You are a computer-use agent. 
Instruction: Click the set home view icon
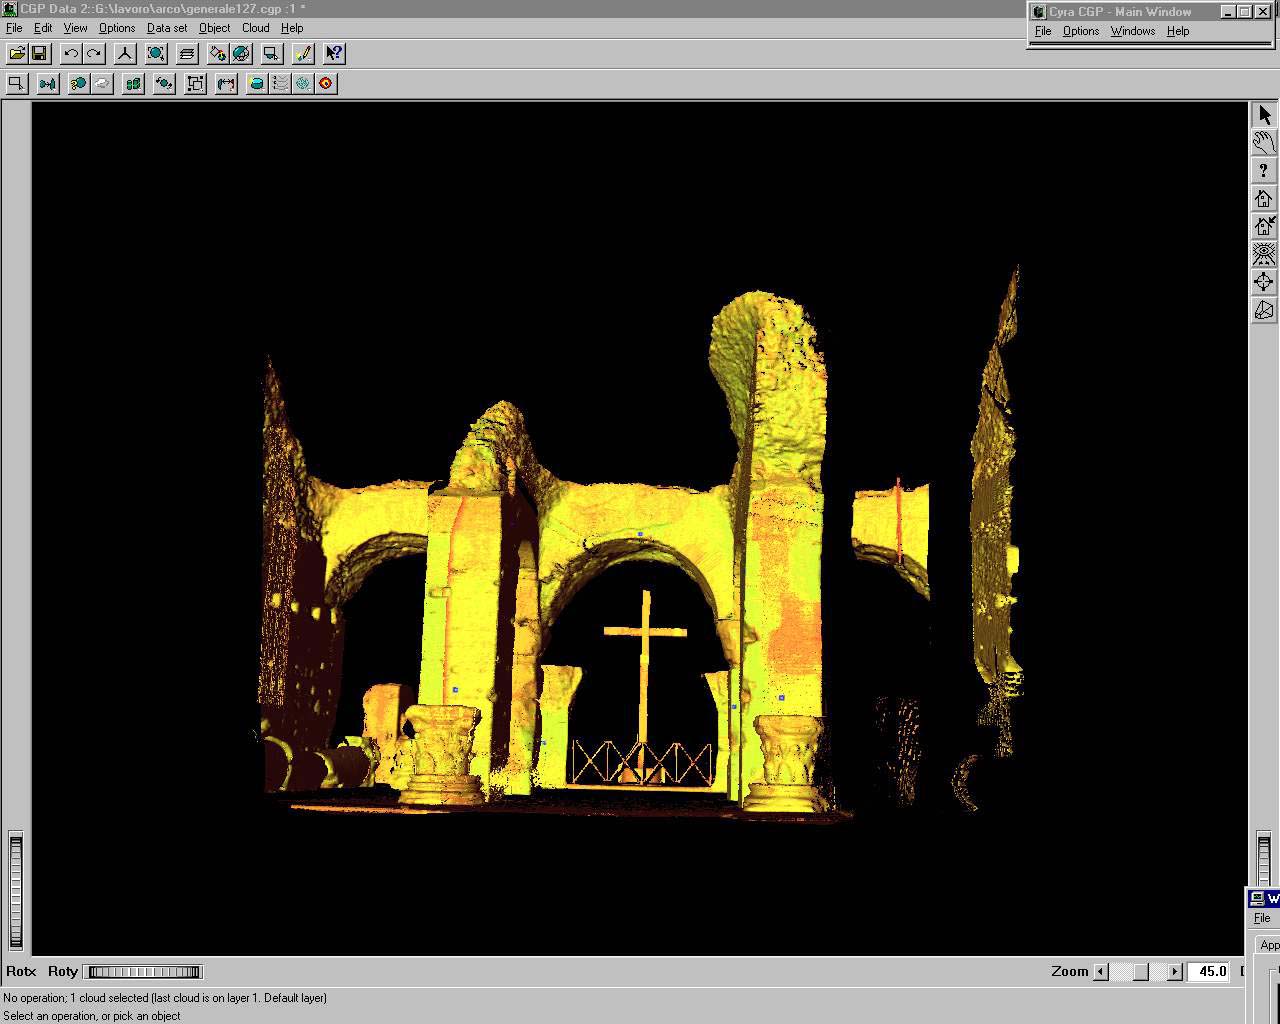[1264, 226]
